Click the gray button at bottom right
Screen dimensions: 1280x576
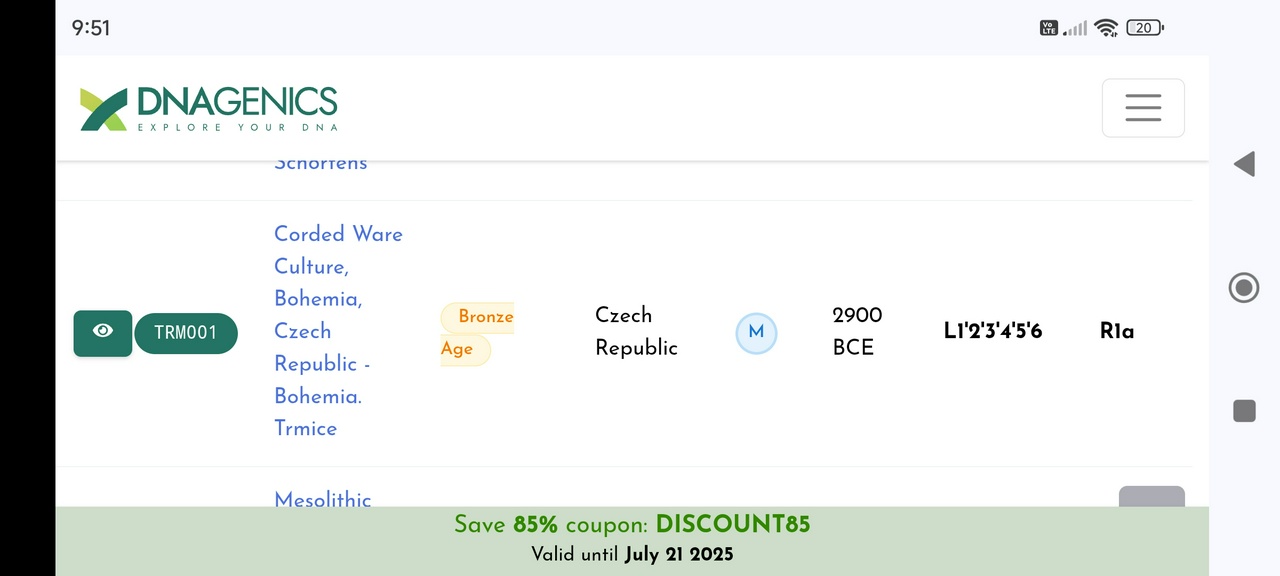pos(1151,497)
